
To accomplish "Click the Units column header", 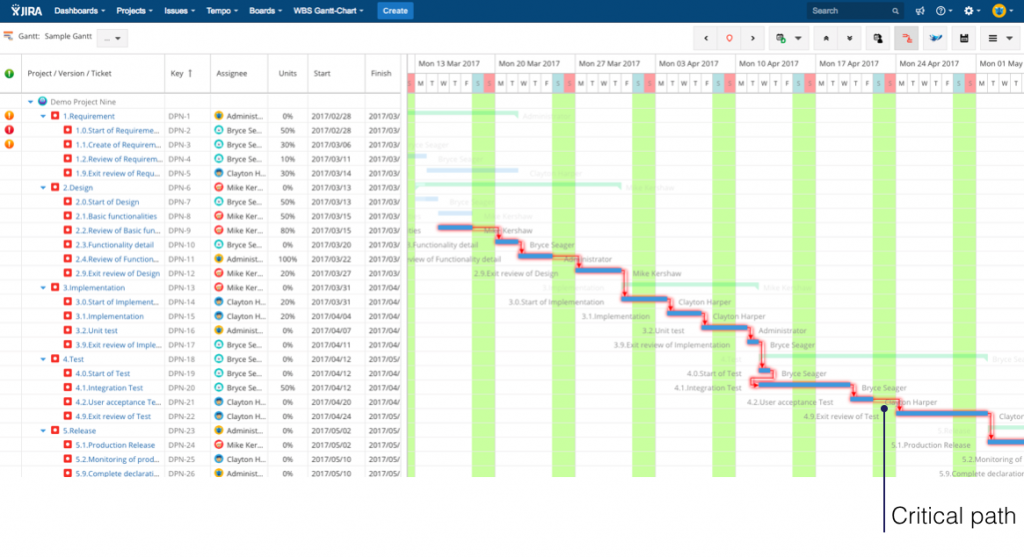I will click(x=287, y=73).
